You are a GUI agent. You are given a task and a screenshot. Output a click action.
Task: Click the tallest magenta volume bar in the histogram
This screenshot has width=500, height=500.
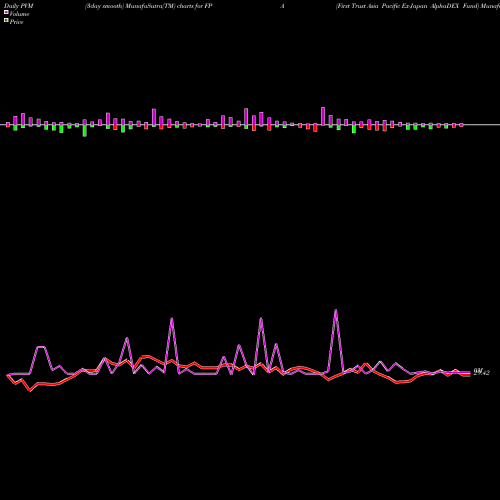323,116
